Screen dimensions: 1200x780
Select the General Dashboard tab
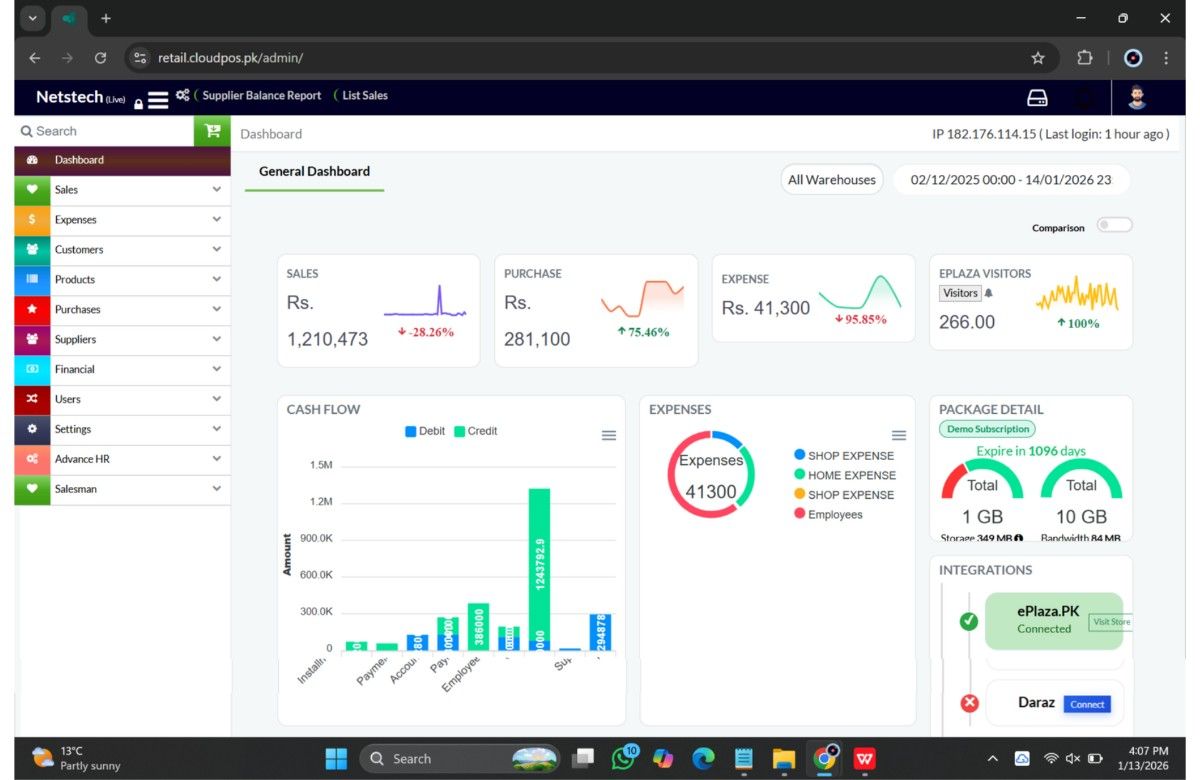pyautogui.click(x=314, y=171)
